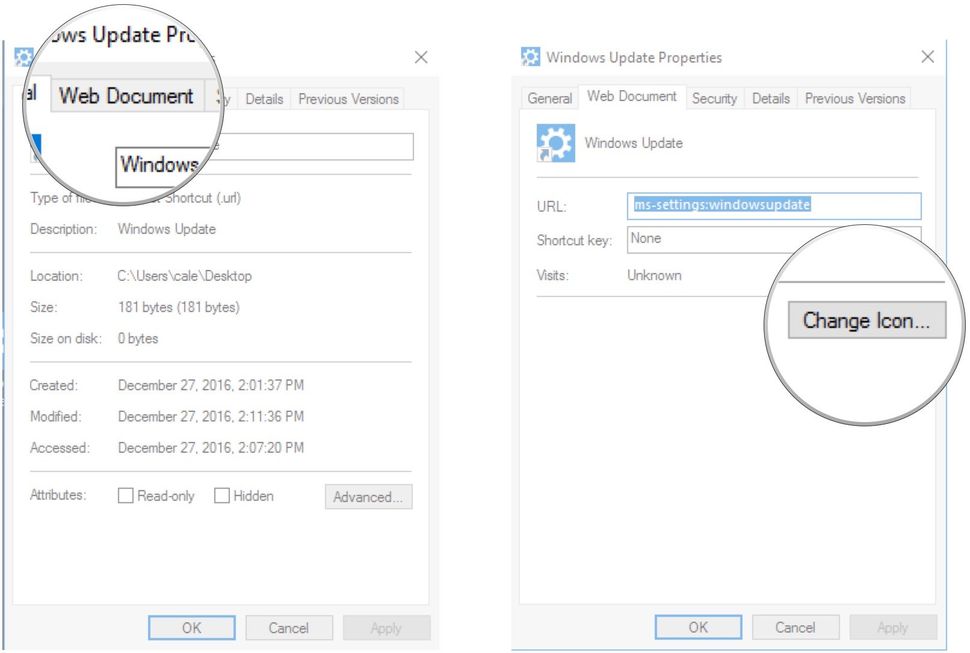
Task: Confirm changes with OK in left dialog
Action: (191, 628)
